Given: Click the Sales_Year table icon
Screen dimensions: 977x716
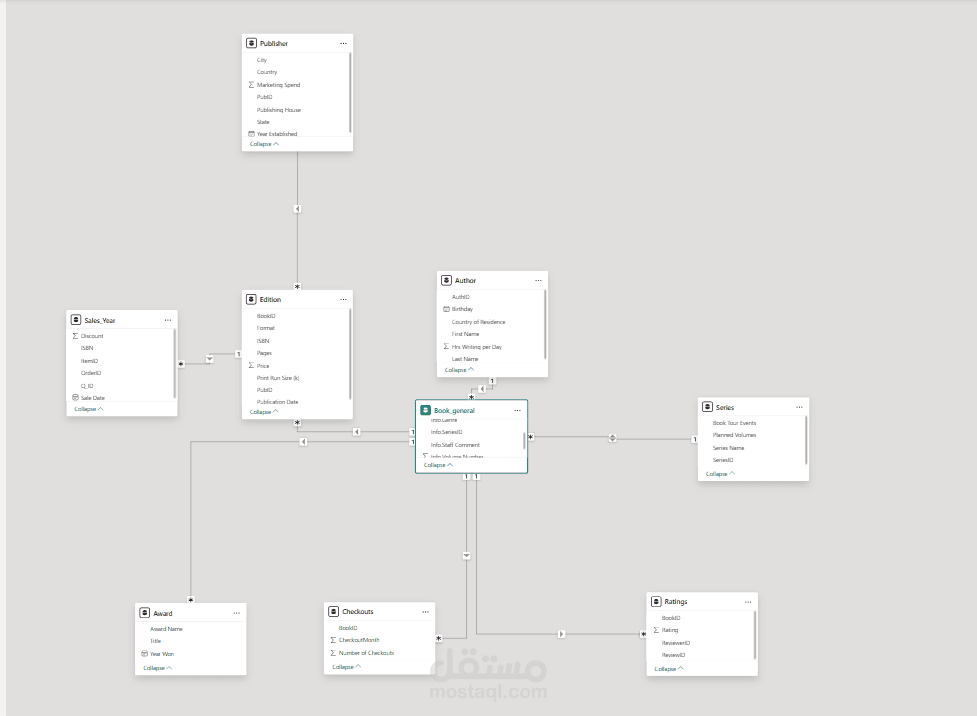Looking at the screenshot, I should pyautogui.click(x=76, y=320).
